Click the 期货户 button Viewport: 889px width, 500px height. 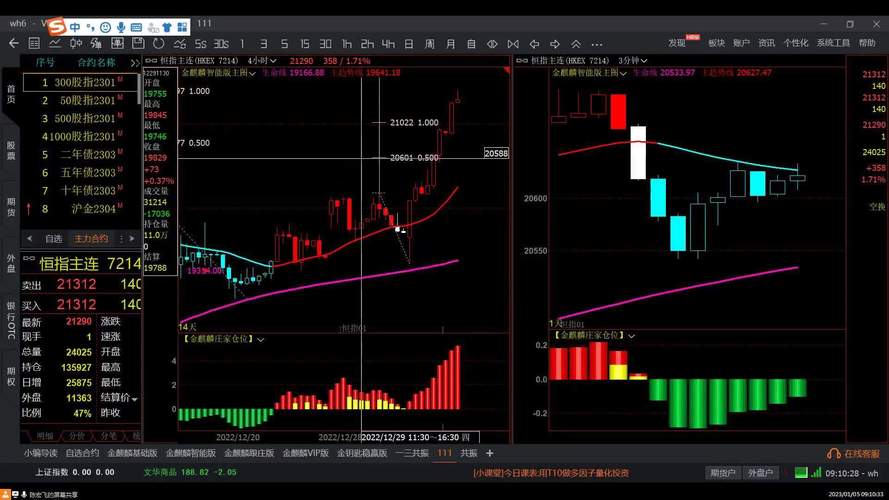721,472
